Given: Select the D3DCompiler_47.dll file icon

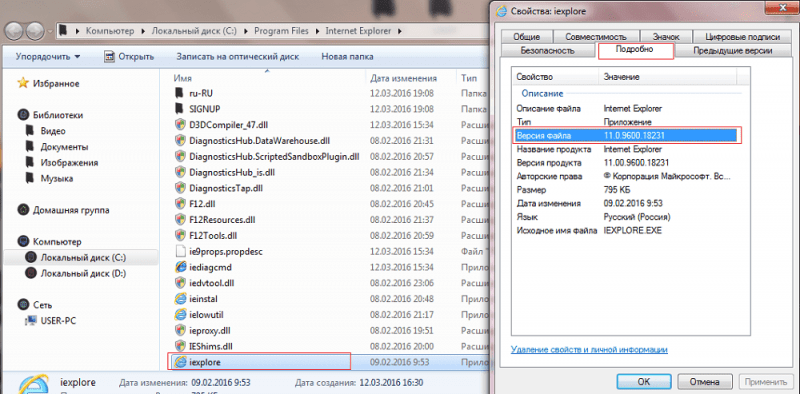Looking at the screenshot, I should [180, 125].
